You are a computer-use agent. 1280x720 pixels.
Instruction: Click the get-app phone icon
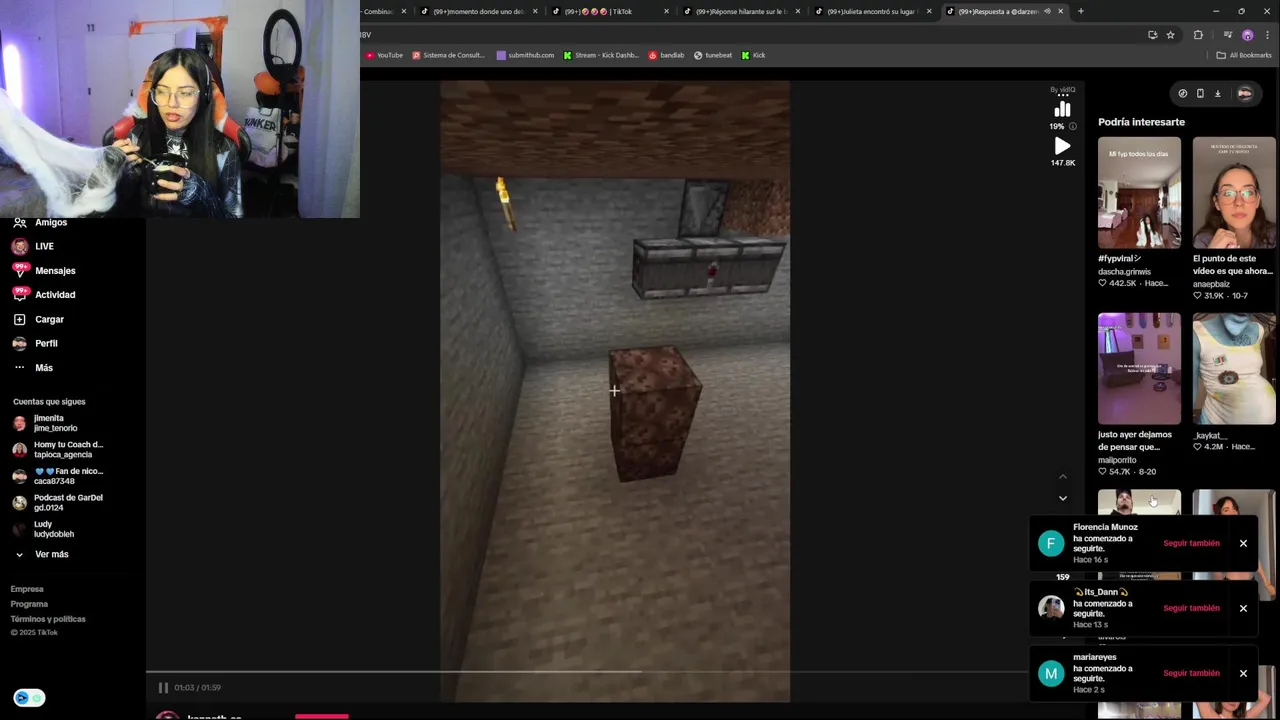[x=1200, y=93]
